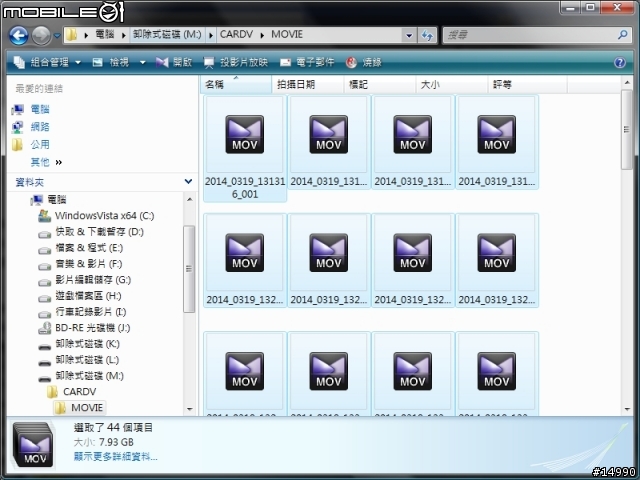Open the address bar history dropdown
The image size is (640, 480).
pyautogui.click(x=409, y=36)
